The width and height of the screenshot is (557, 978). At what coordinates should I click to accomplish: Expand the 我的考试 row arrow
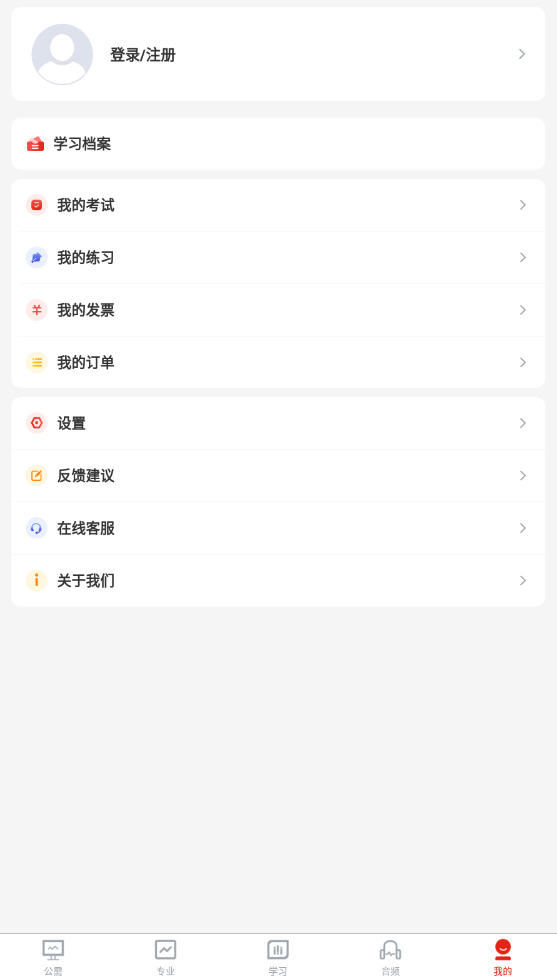point(523,205)
